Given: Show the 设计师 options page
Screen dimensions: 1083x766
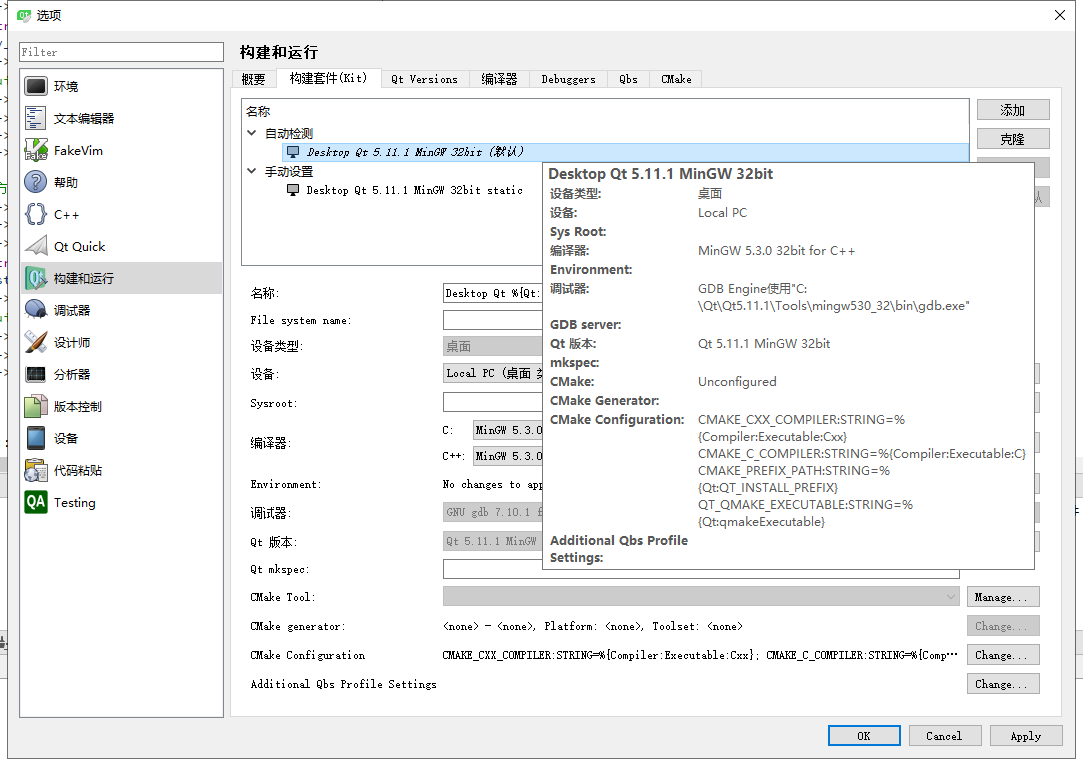Looking at the screenshot, I should (121, 342).
